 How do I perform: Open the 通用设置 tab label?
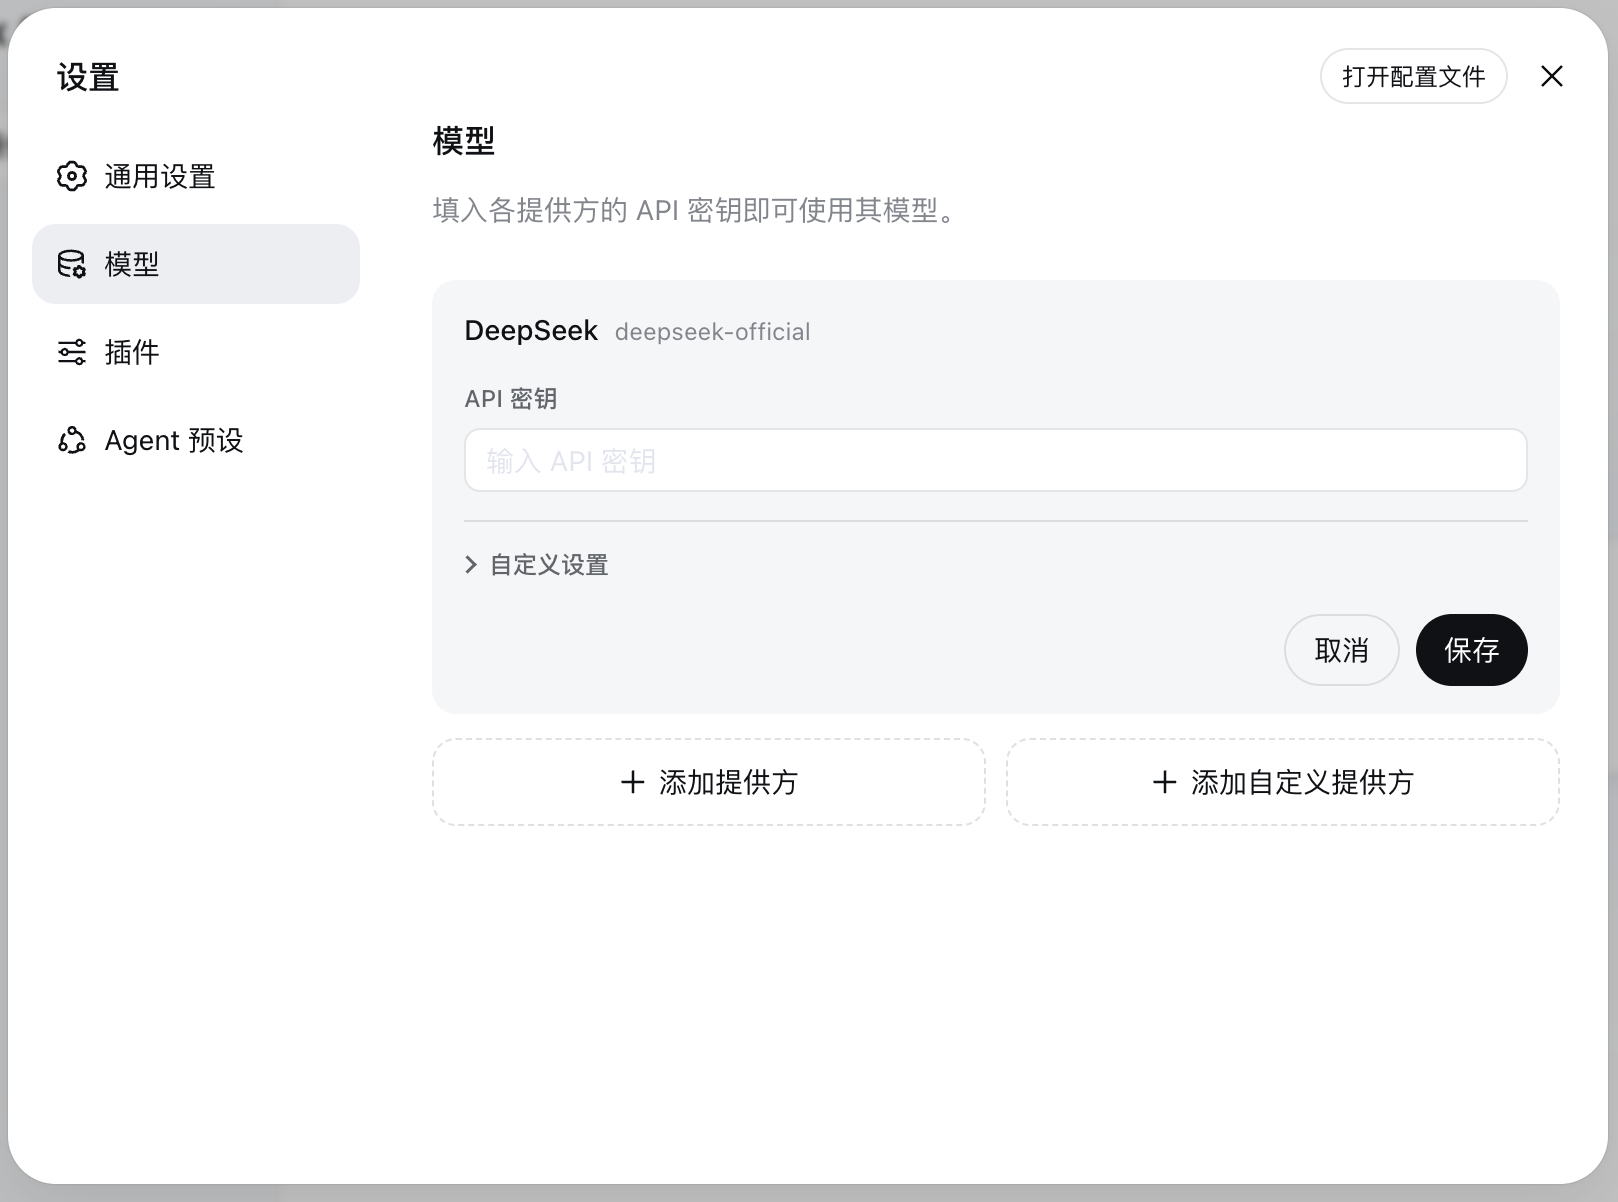point(160,177)
